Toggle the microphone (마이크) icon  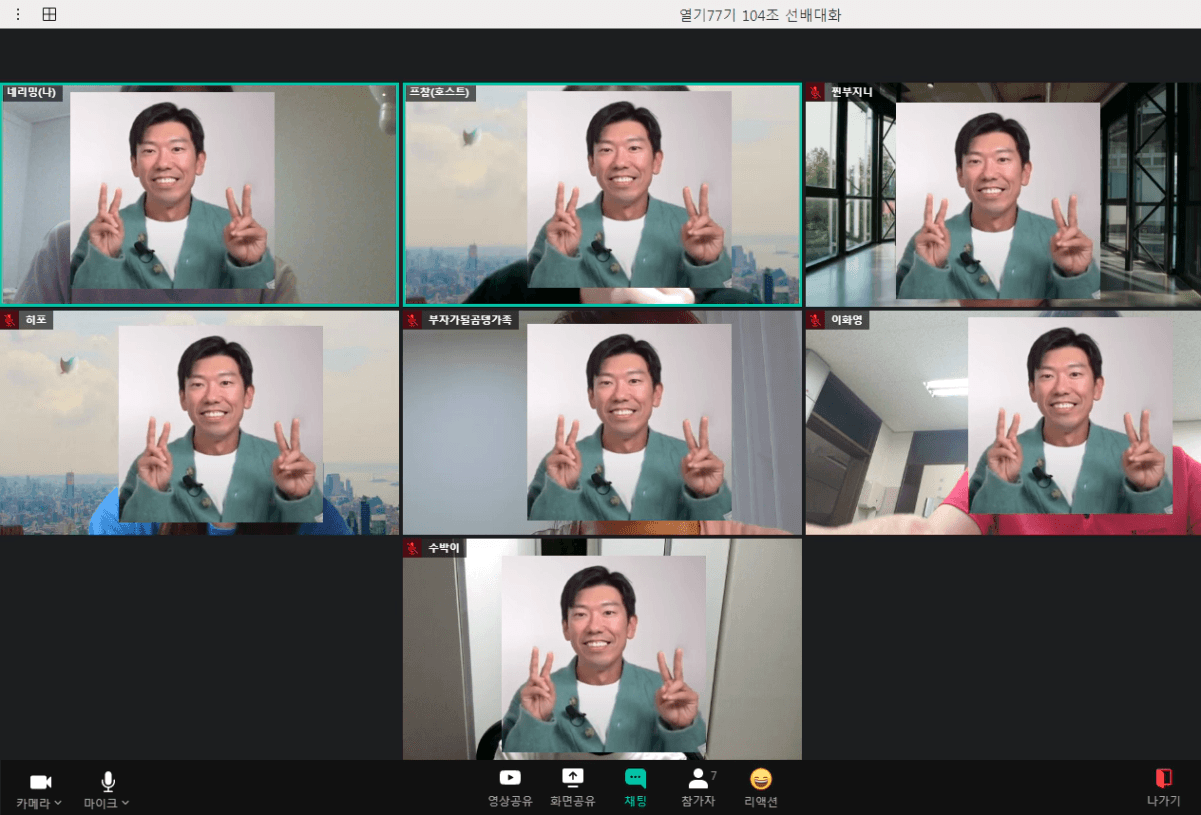click(x=107, y=781)
